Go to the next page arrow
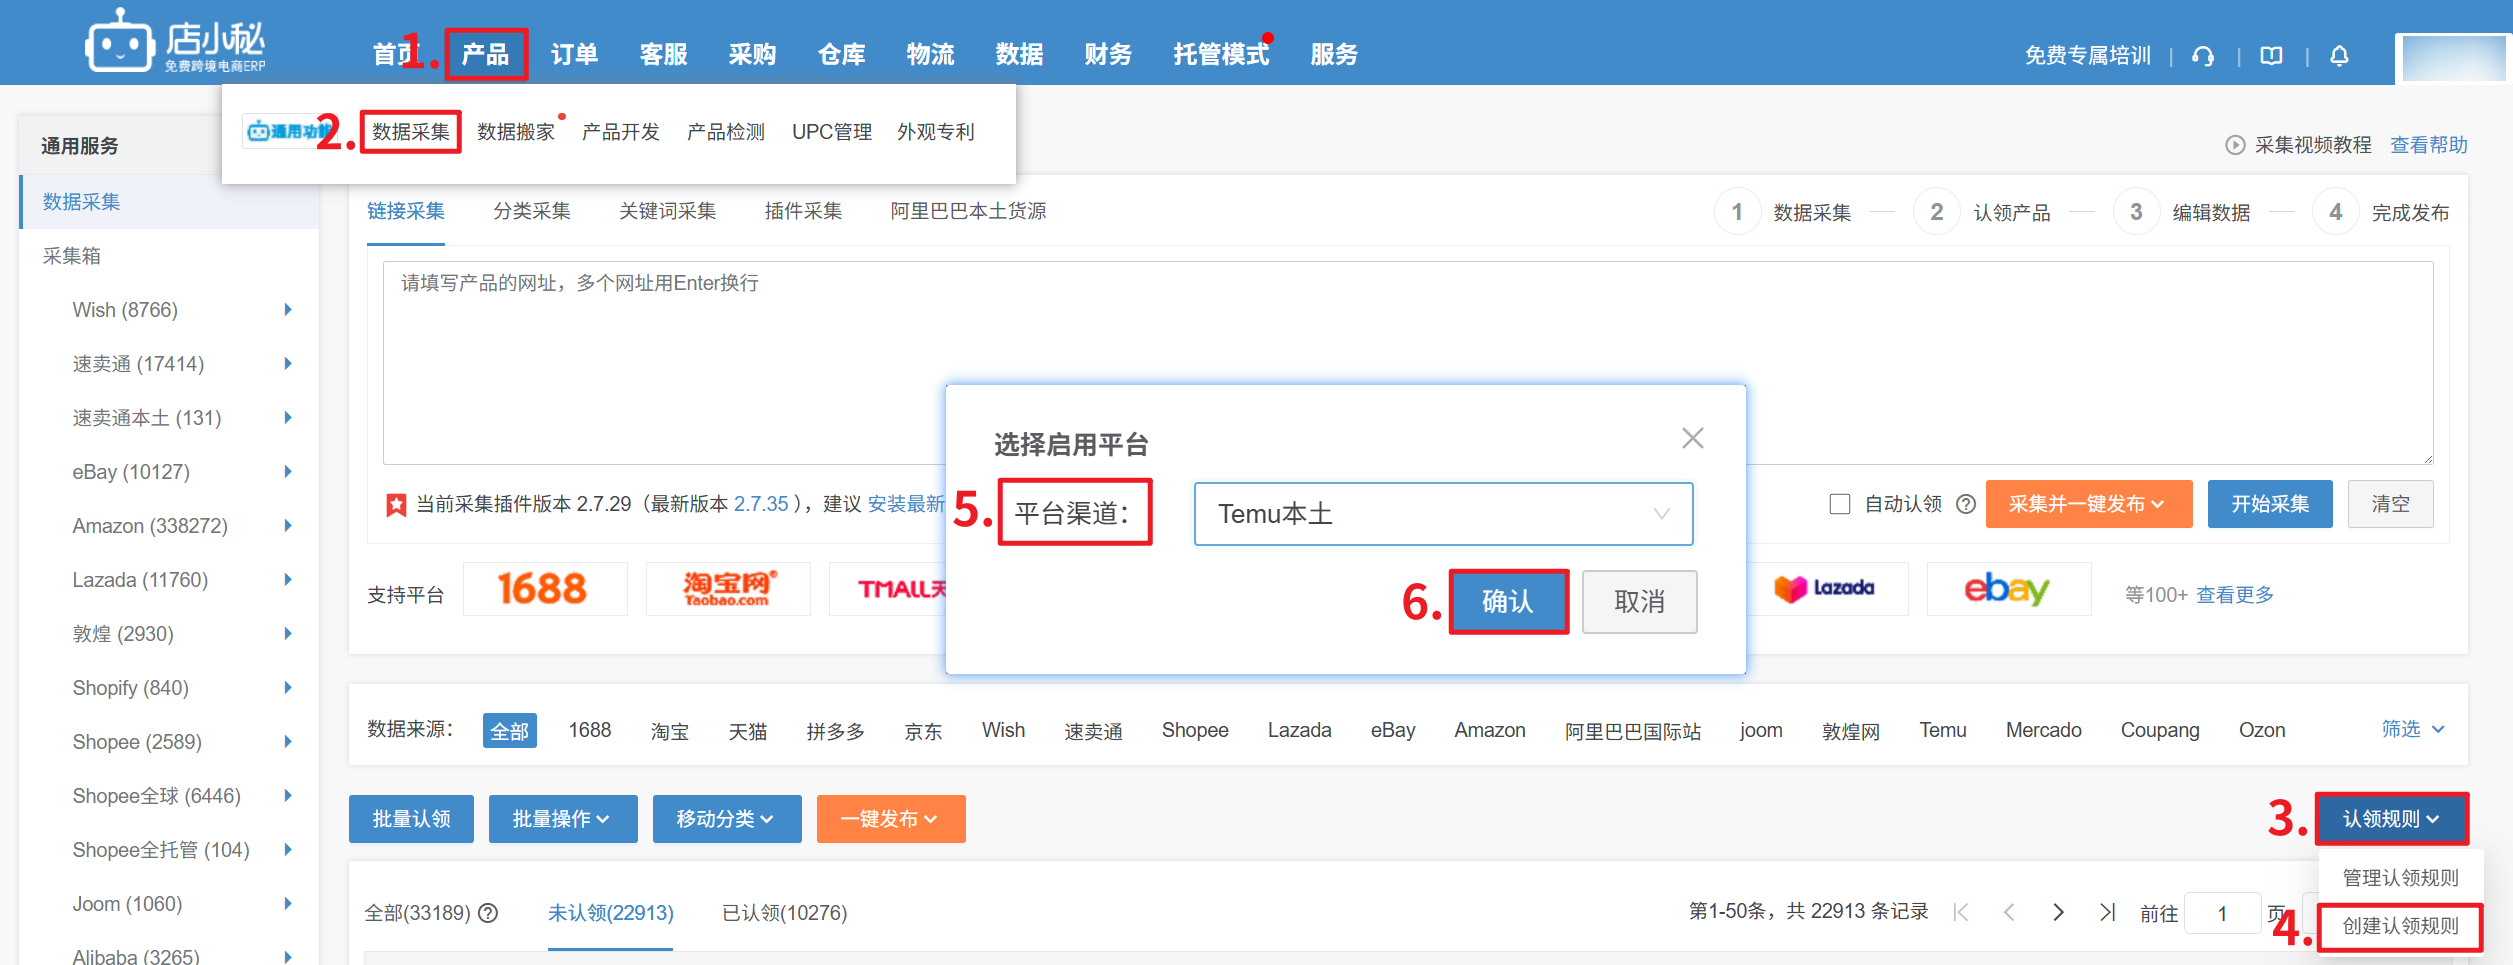The height and width of the screenshot is (965, 2513). pyautogui.click(x=2058, y=912)
